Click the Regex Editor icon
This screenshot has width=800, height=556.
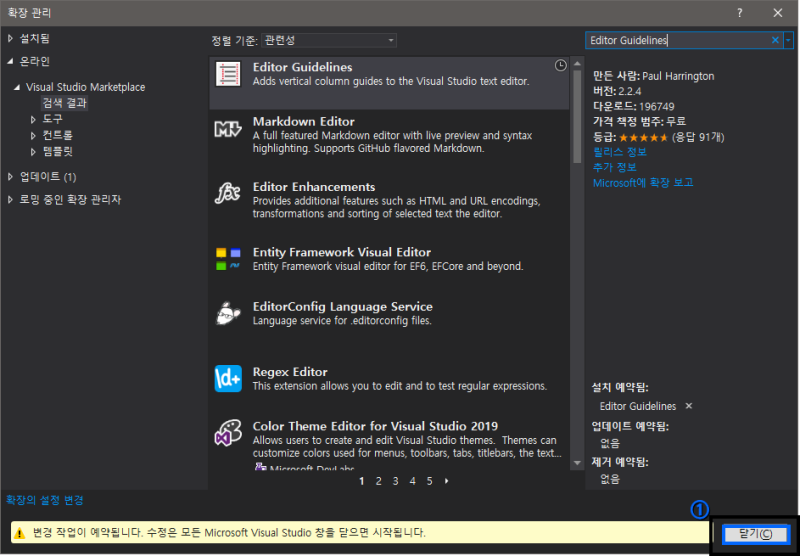click(228, 378)
